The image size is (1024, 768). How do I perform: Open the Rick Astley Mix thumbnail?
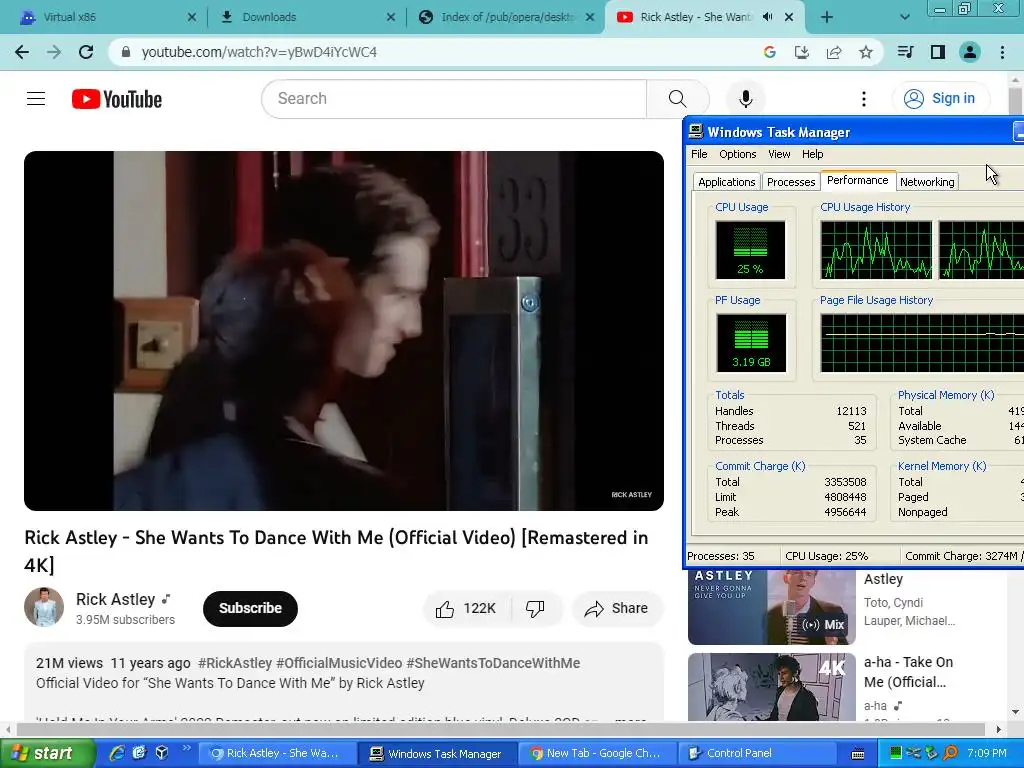tap(771, 607)
